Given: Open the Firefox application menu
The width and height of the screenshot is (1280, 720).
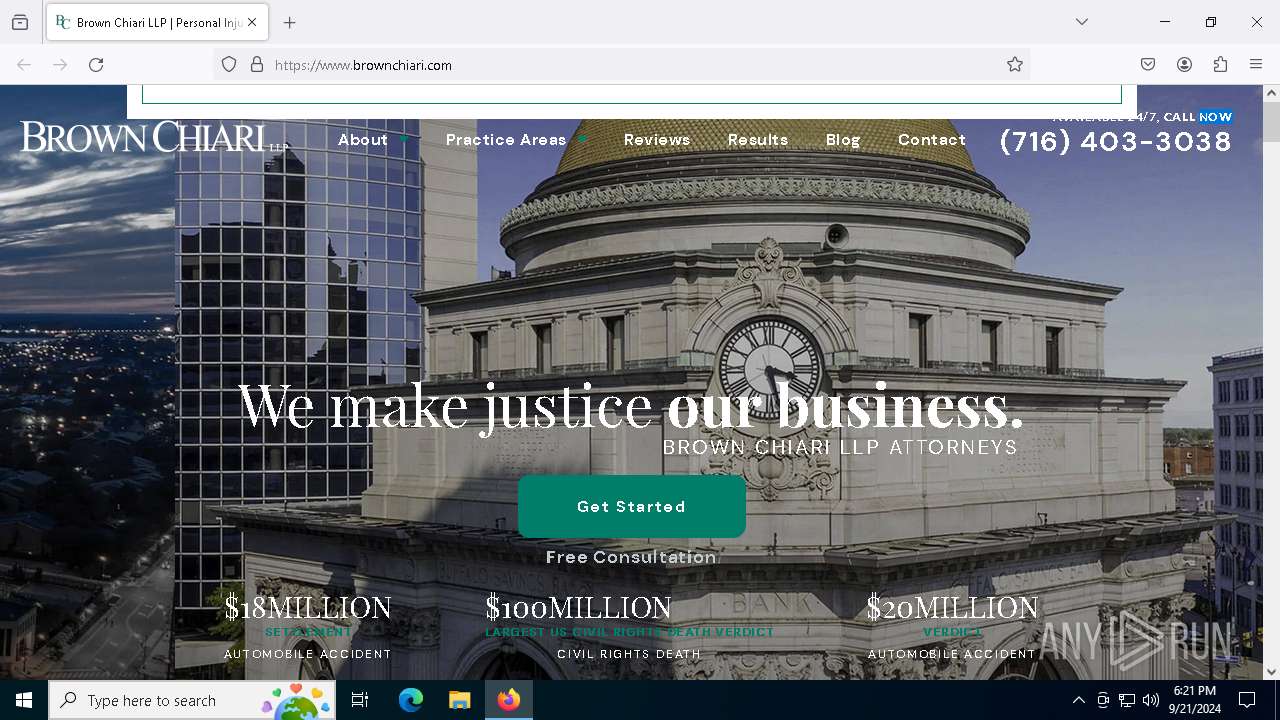Looking at the screenshot, I should coord(1256,64).
